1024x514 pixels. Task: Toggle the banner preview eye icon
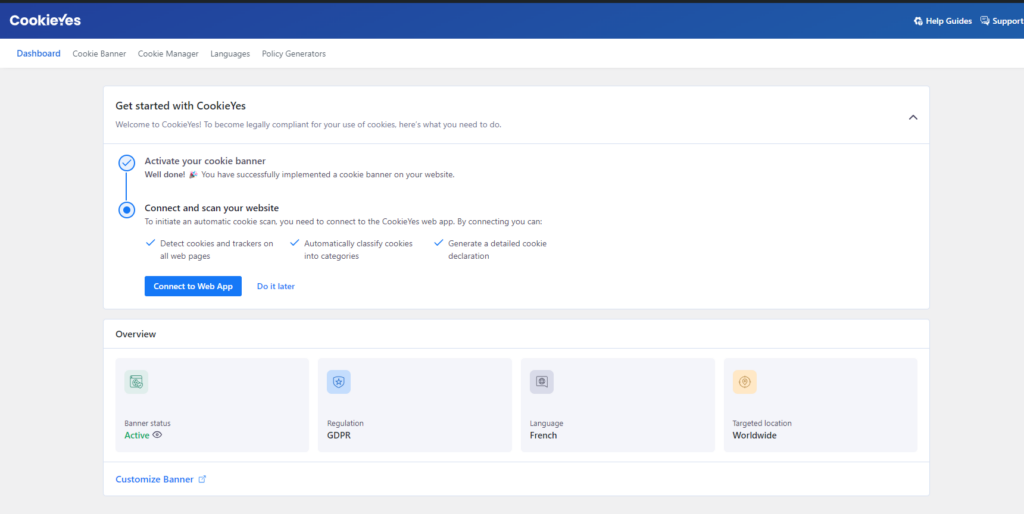pos(157,435)
